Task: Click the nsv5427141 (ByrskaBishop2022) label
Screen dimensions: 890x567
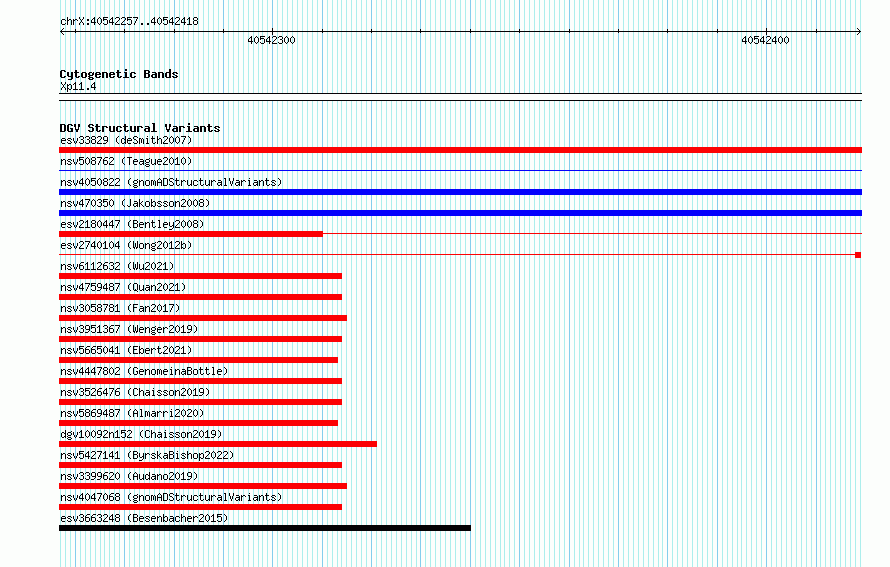Action: click(147, 455)
